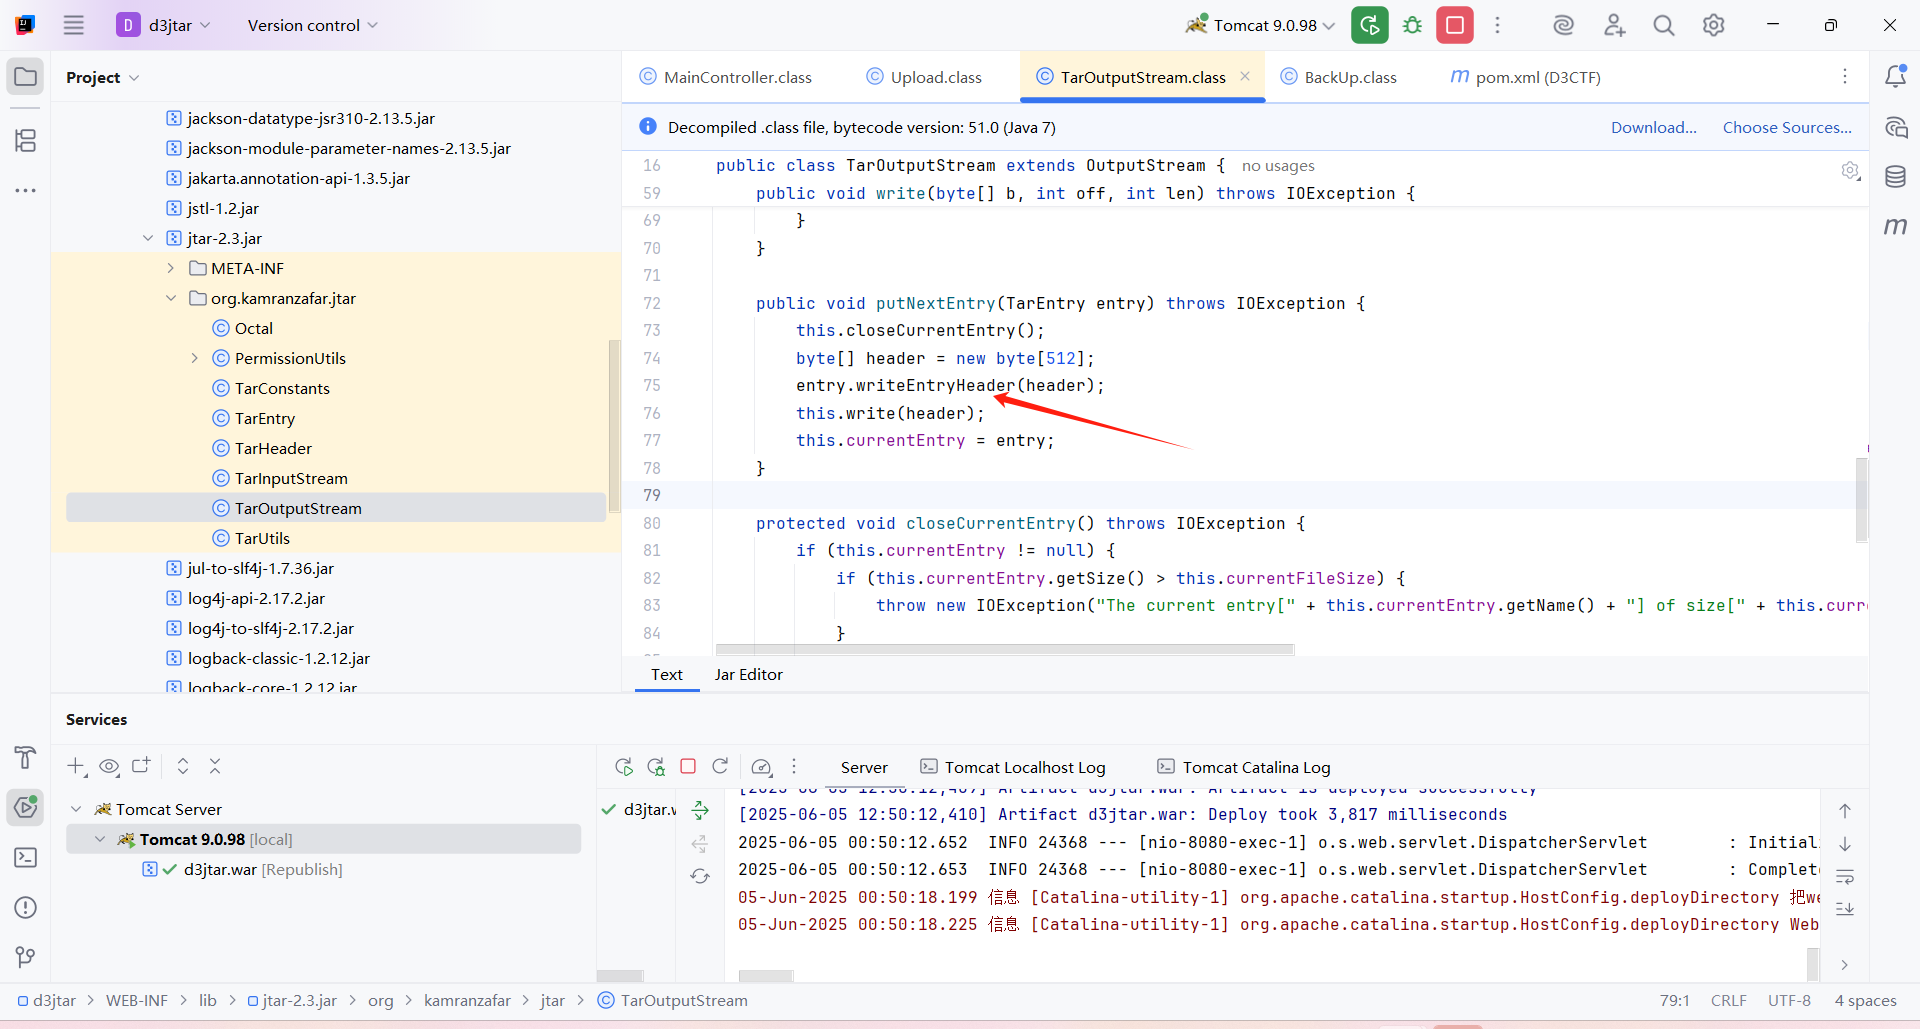Image resolution: width=1920 pixels, height=1029 pixels.
Task: Open the Tomcat 9.0.98 run configuration dropdown
Action: tap(1260, 25)
